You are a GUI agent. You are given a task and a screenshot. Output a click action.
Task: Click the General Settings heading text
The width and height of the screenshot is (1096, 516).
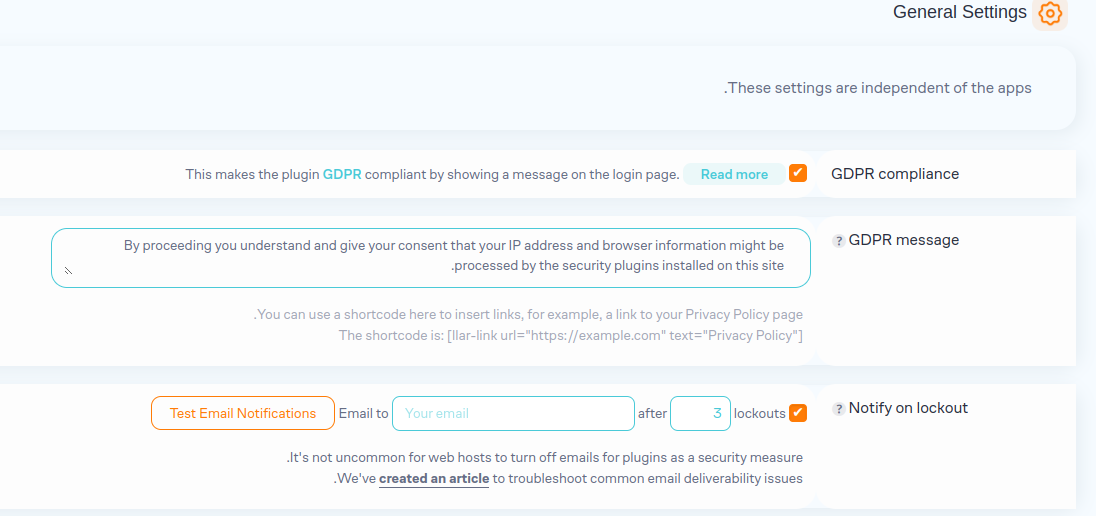point(959,13)
